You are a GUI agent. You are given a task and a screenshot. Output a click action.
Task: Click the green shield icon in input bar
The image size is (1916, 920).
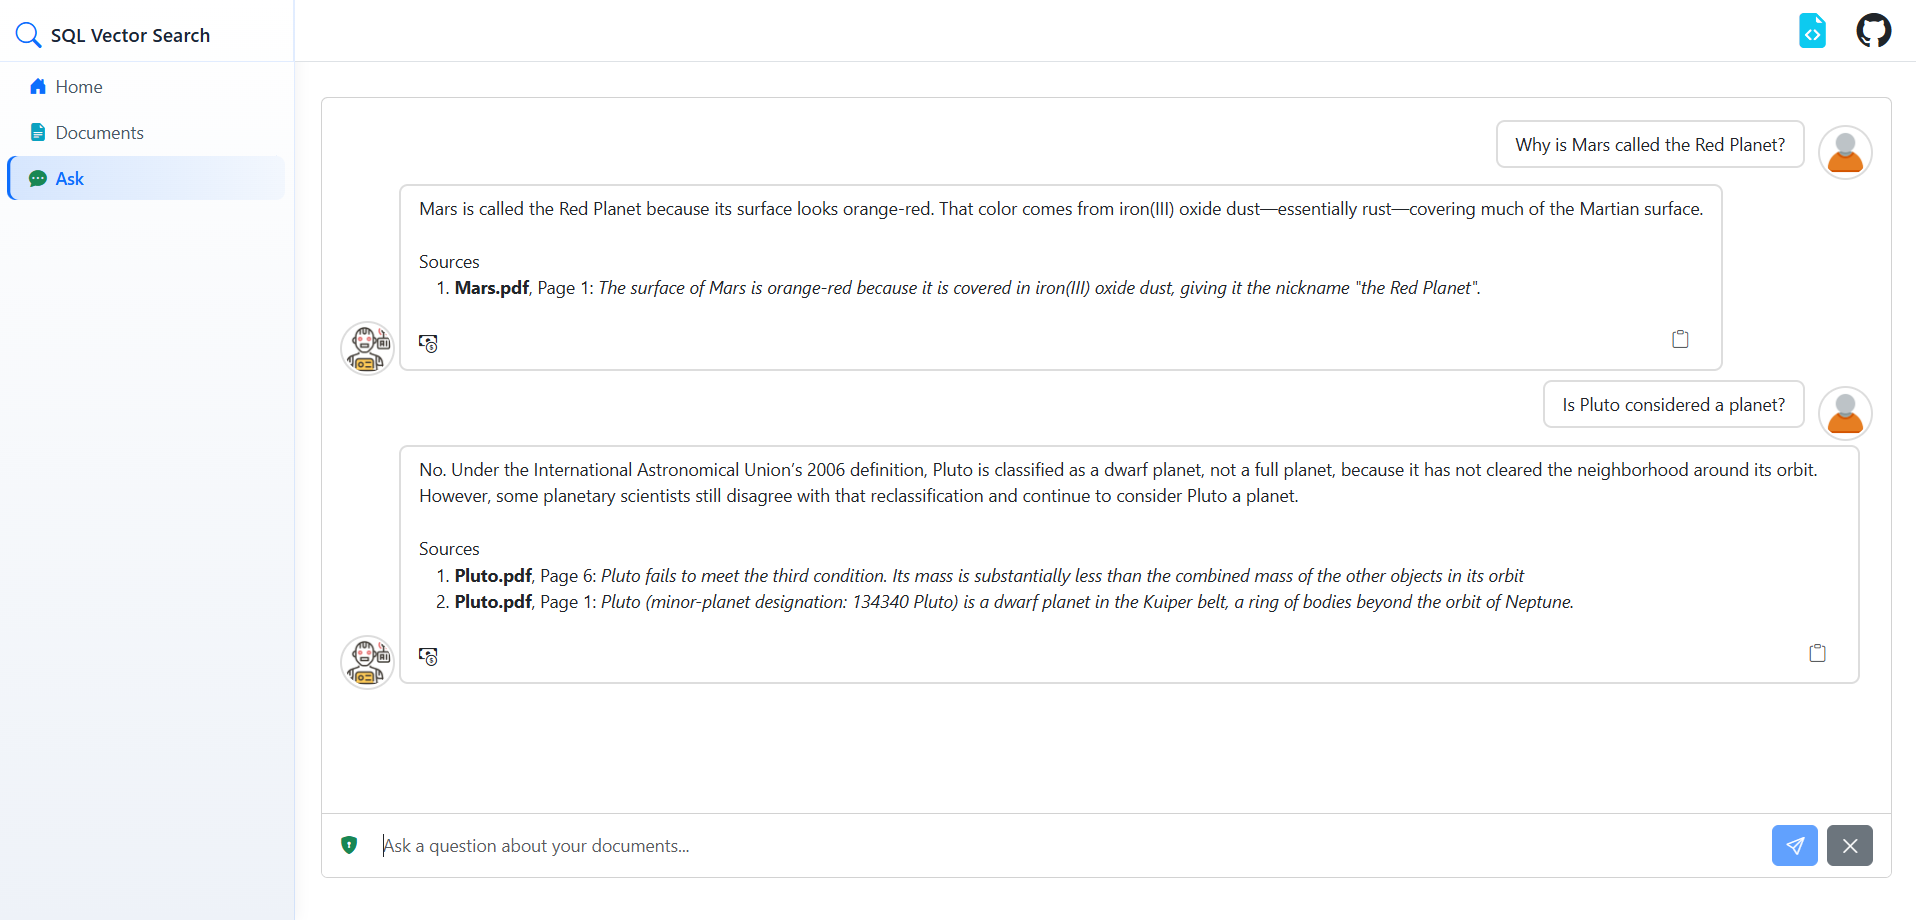pos(349,845)
